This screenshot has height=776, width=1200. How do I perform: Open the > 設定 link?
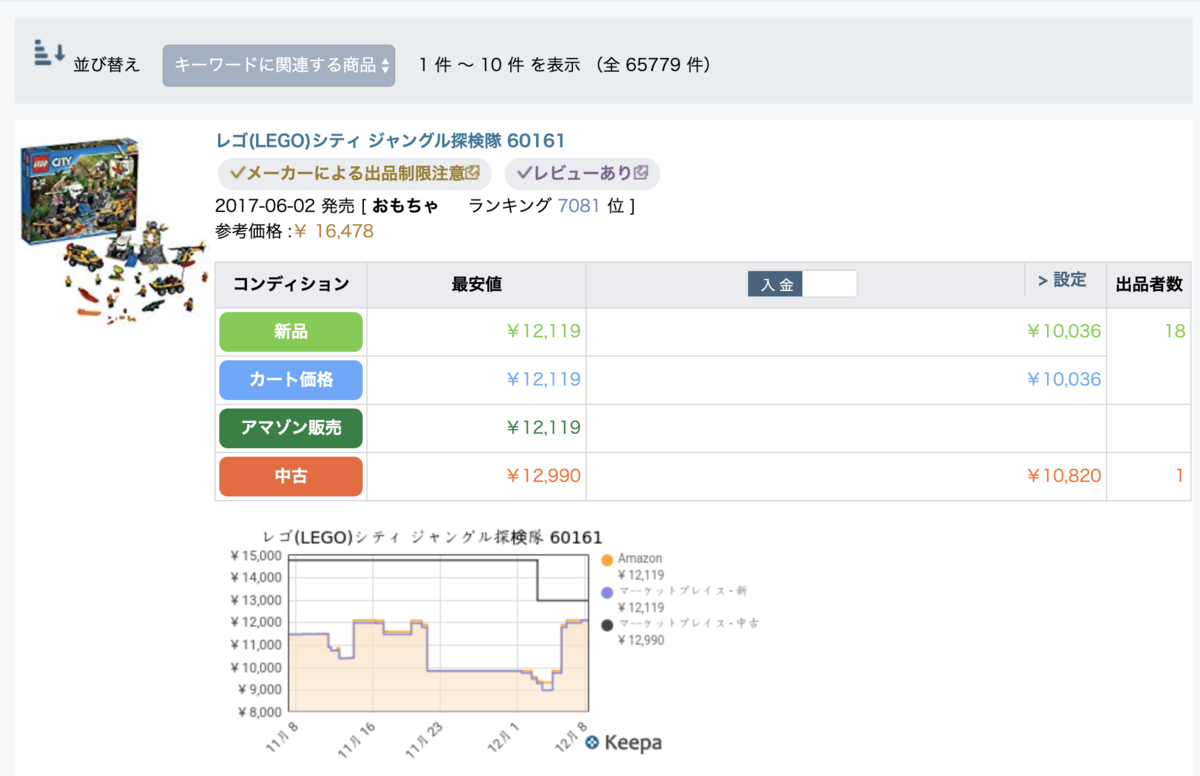coord(1062,280)
